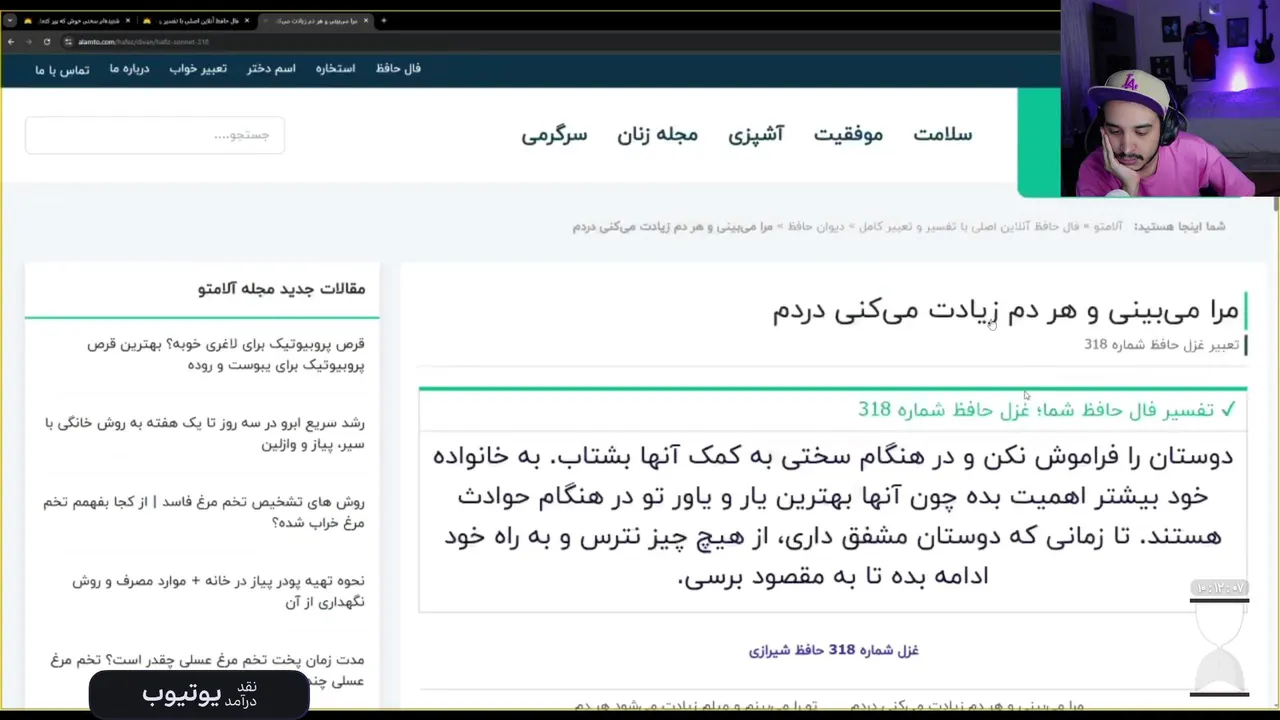Close the active tab 'مرا می‌بینی و هر دم زیادت'
This screenshot has height=720, width=1280.
[366, 20]
